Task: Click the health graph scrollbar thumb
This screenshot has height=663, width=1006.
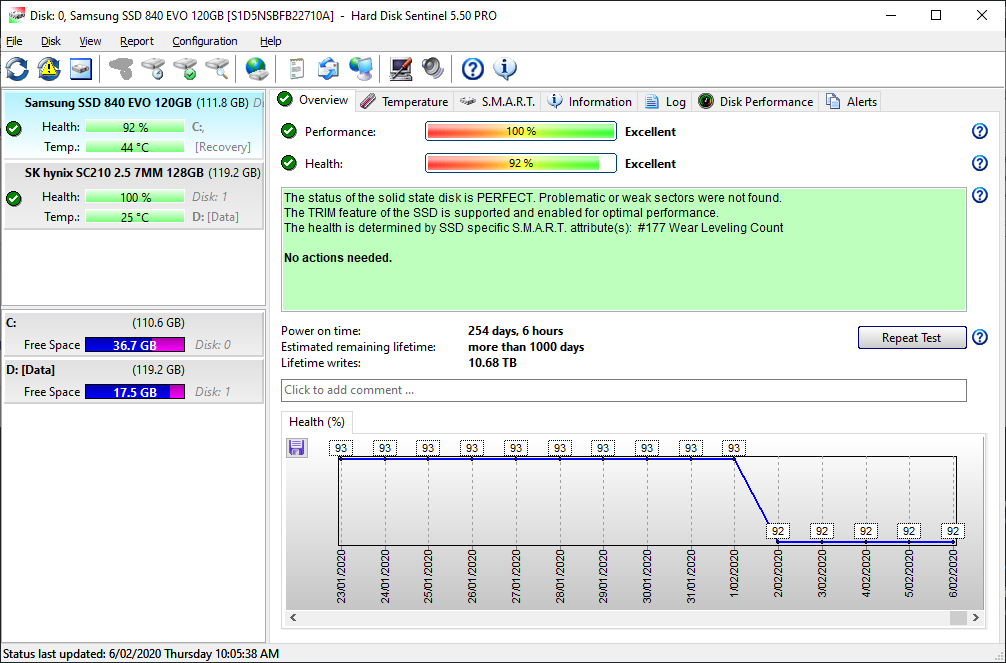Action: tap(958, 617)
